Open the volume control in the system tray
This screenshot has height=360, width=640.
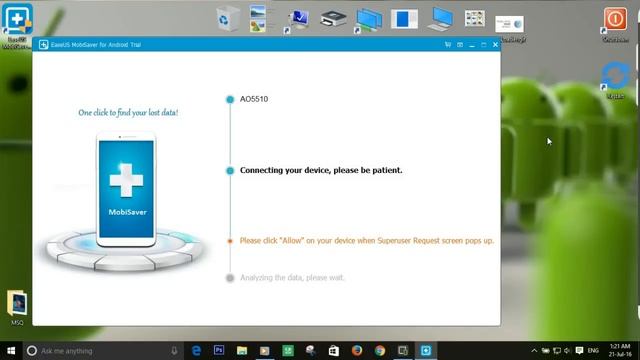(x=567, y=351)
